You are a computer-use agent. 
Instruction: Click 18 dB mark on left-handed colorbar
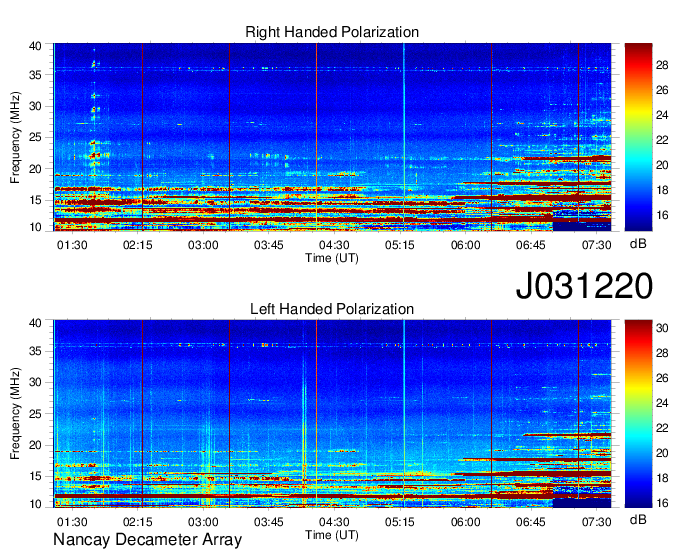click(x=662, y=478)
